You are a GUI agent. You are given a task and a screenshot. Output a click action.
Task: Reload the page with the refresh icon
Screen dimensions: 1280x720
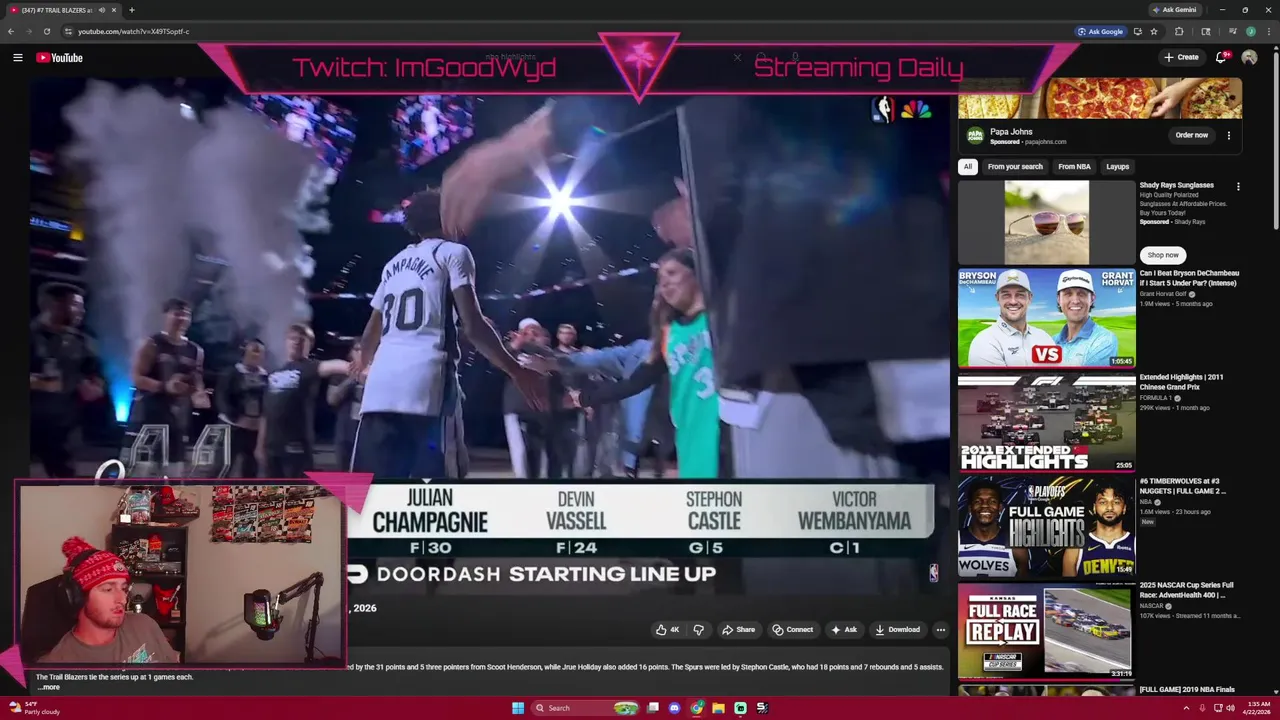point(46,31)
